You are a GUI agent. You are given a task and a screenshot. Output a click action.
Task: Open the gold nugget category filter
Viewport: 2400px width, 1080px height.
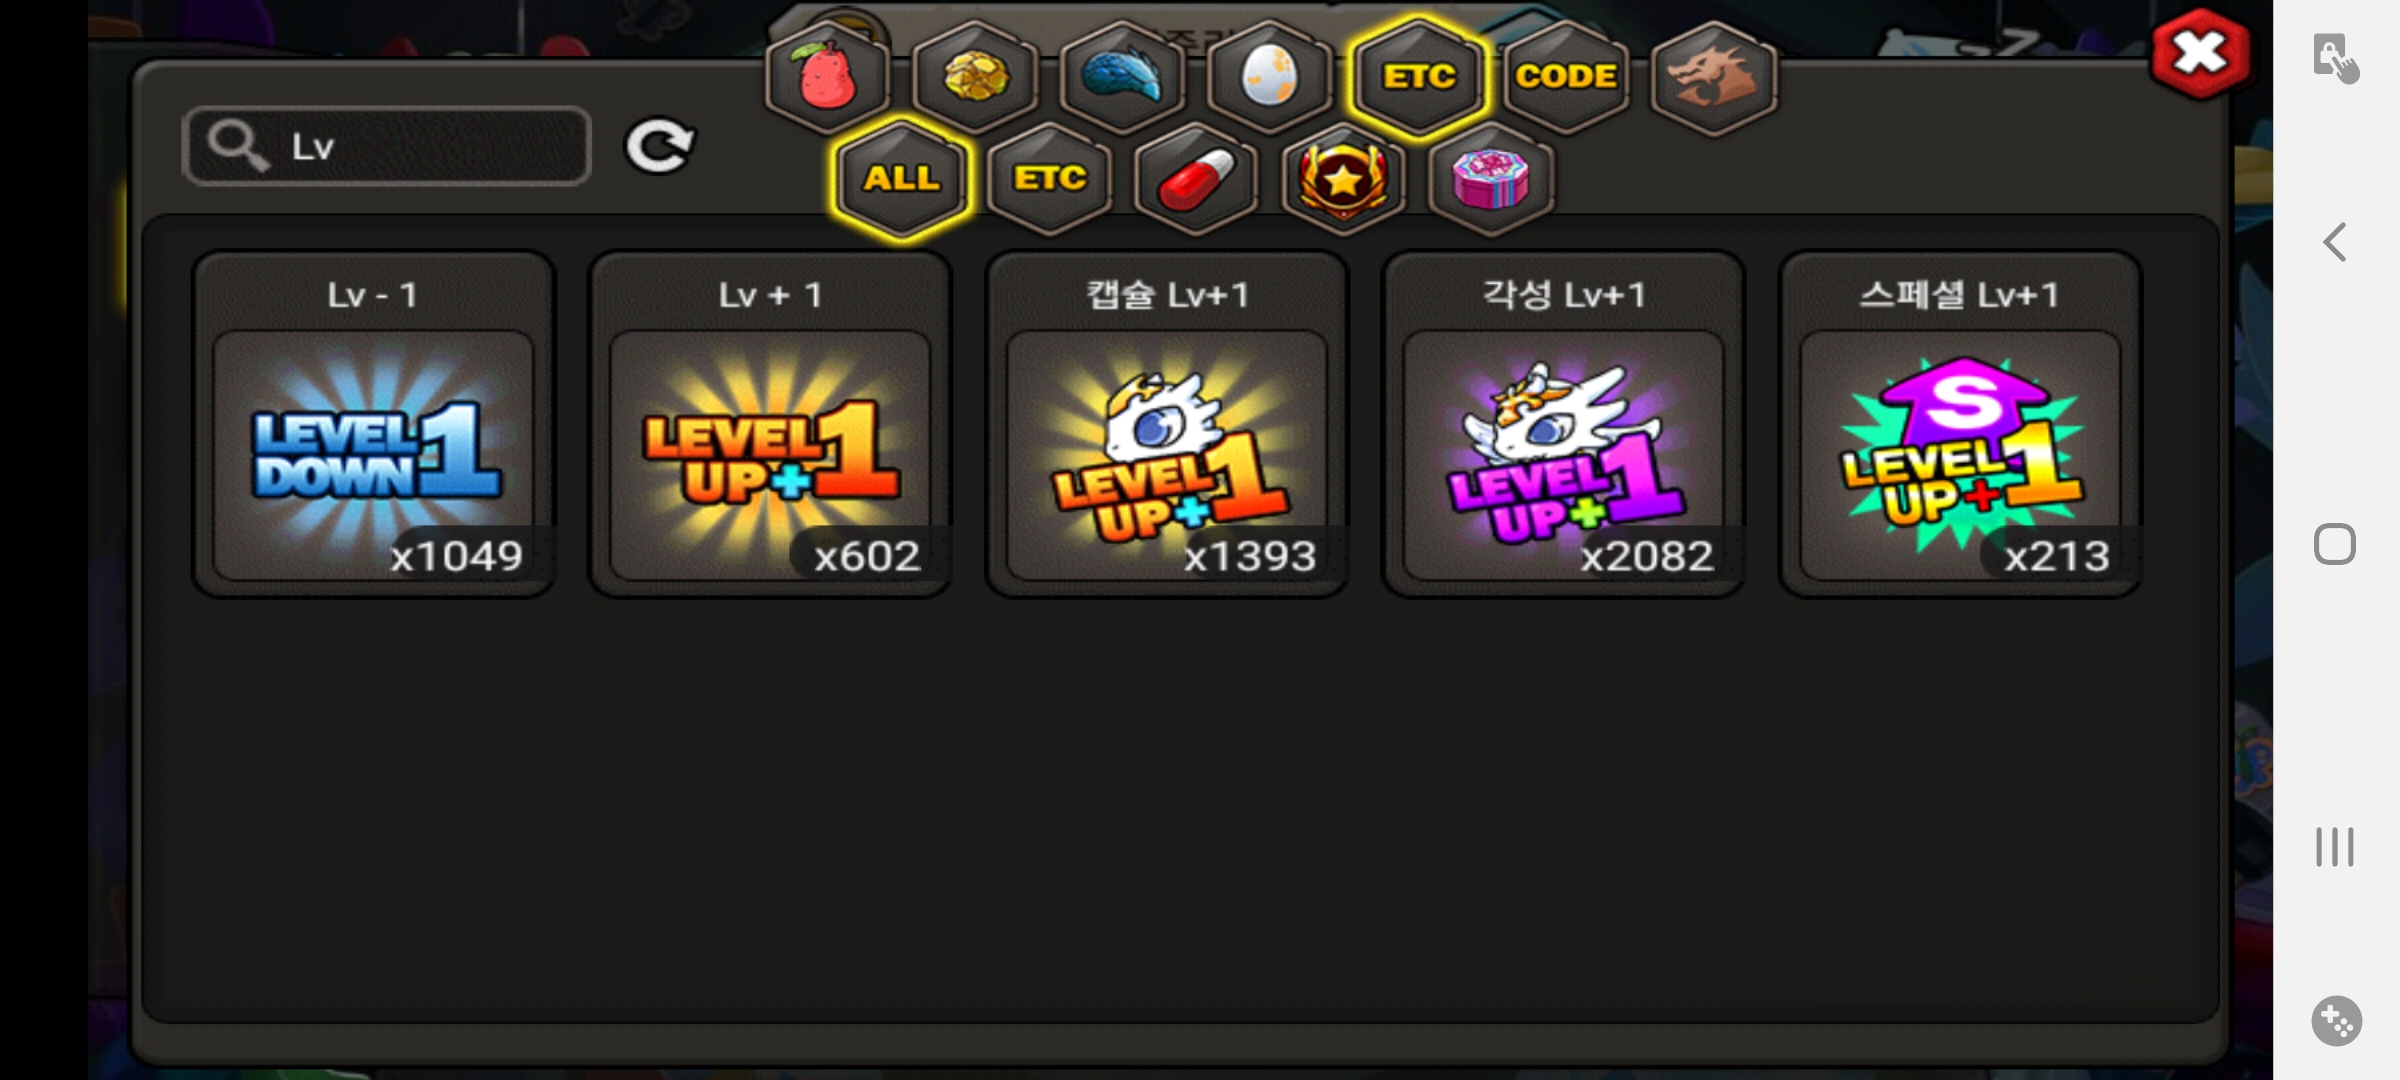point(975,76)
